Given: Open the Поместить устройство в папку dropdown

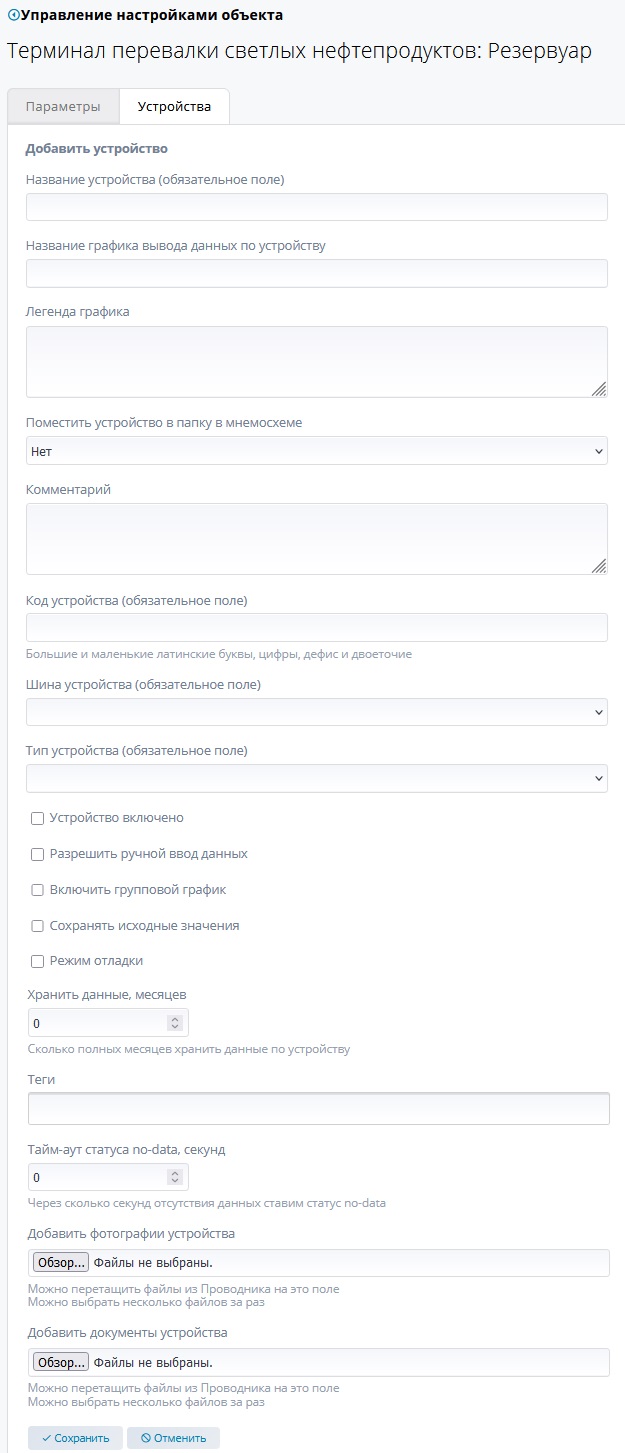Looking at the screenshot, I should pos(316,451).
